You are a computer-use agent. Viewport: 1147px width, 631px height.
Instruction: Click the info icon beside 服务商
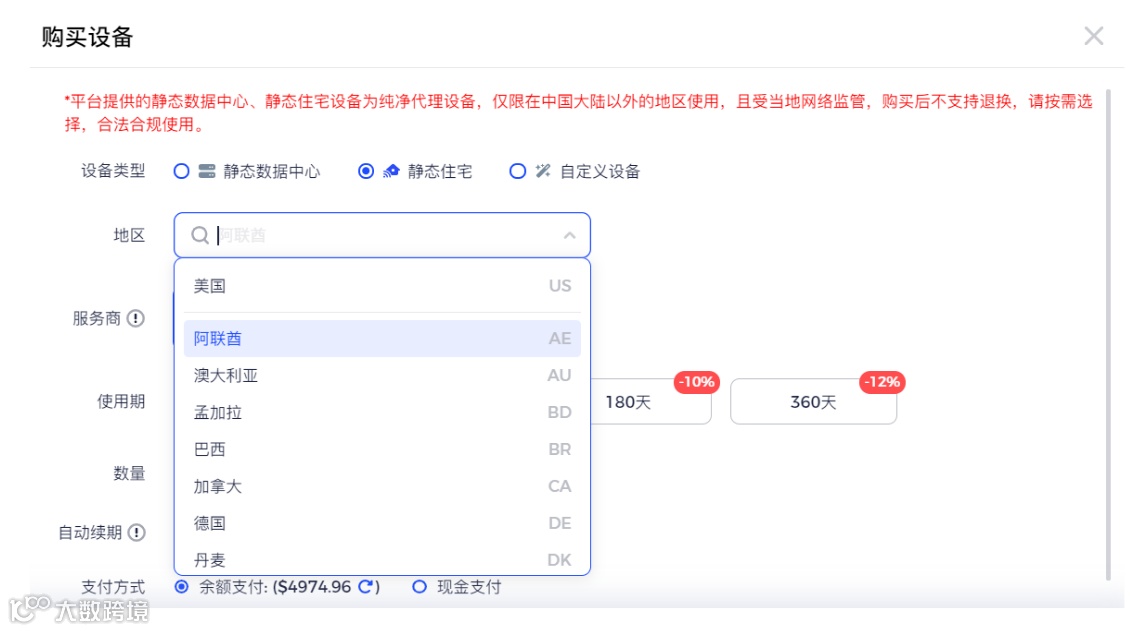point(137,319)
